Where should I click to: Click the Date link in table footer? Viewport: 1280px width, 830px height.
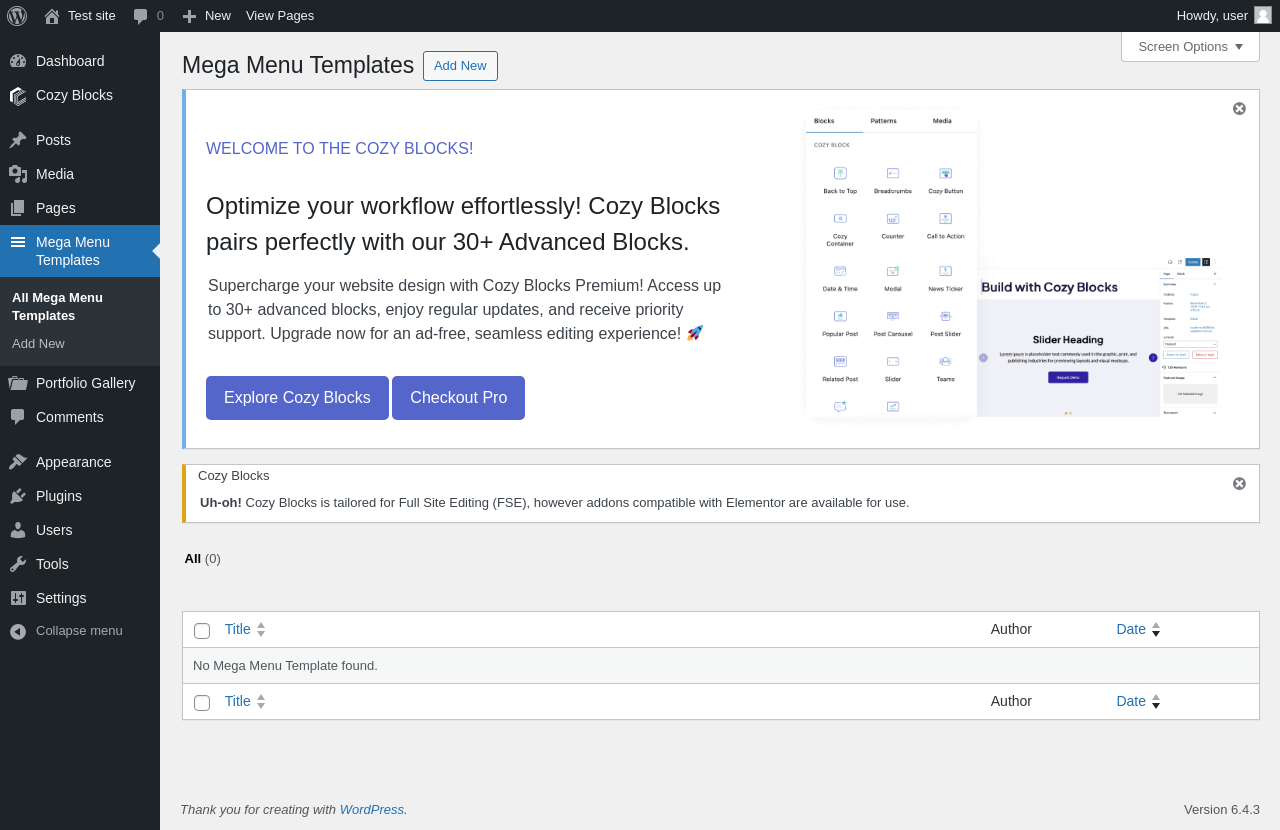(x=1131, y=701)
